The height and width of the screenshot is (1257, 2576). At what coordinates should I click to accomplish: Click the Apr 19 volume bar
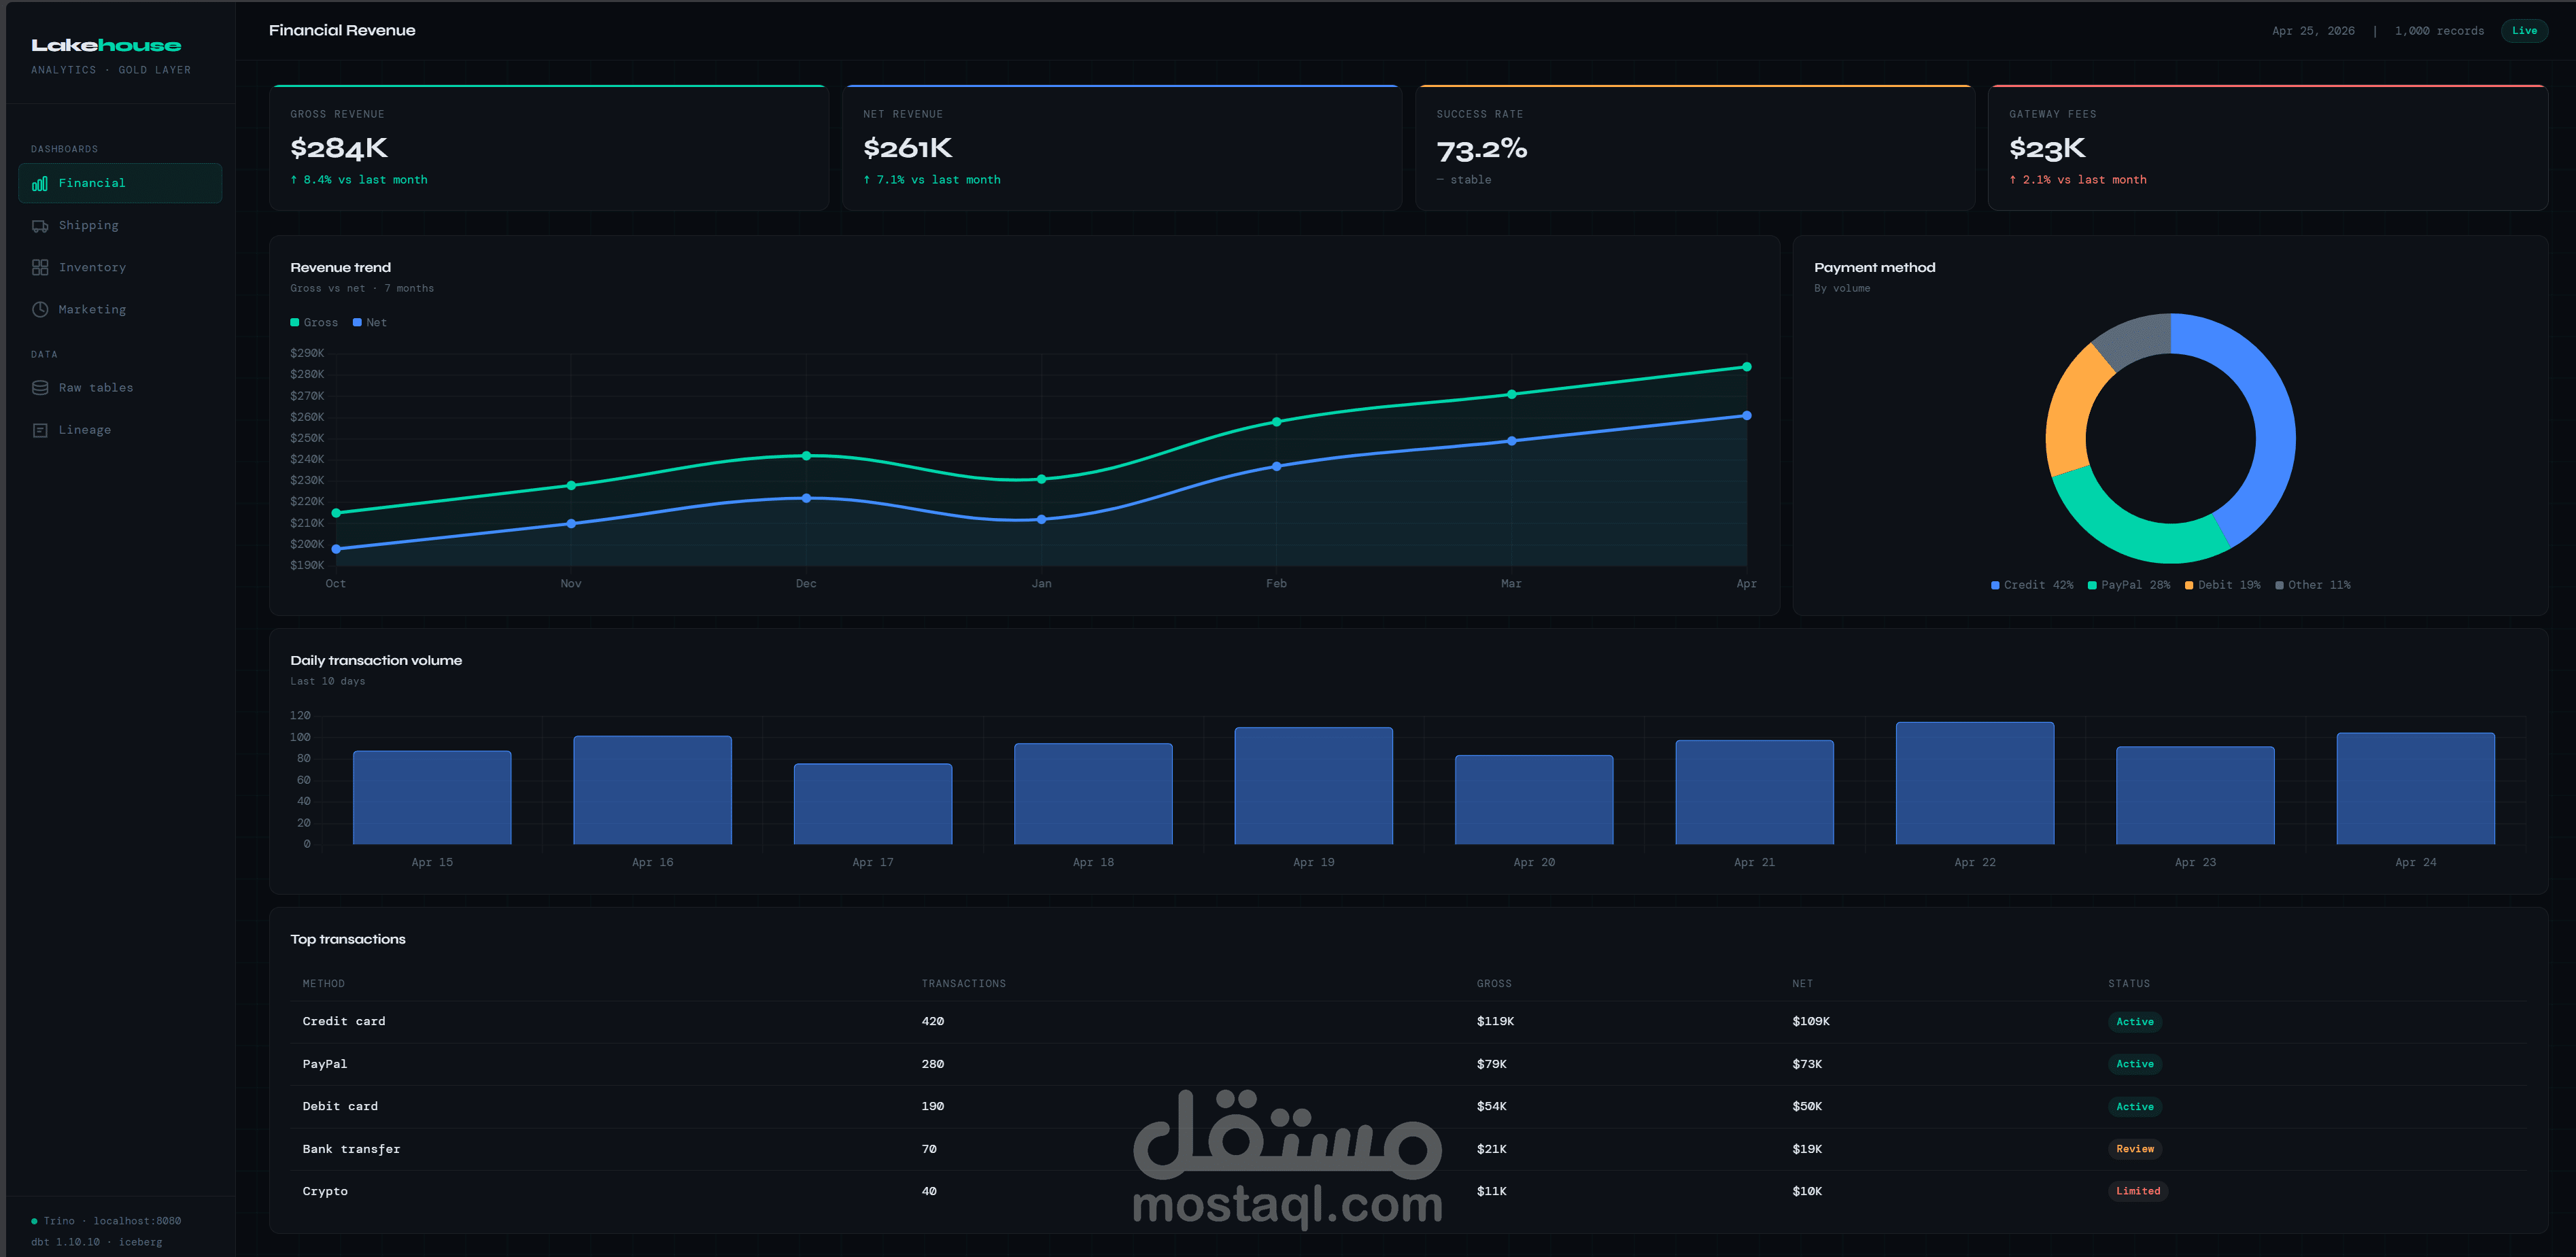click(1314, 786)
